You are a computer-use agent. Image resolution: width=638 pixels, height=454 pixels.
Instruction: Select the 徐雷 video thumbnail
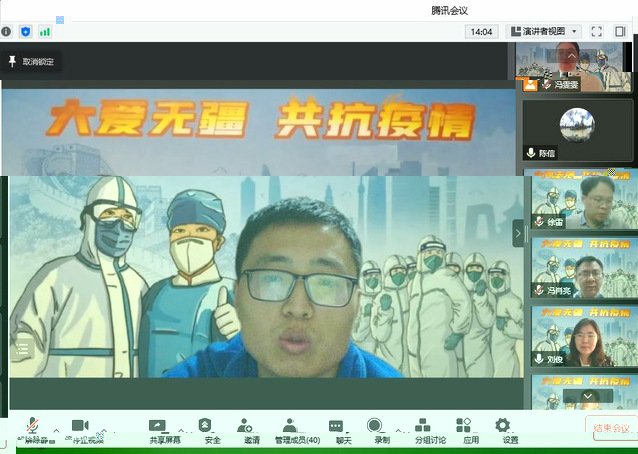click(x=584, y=199)
